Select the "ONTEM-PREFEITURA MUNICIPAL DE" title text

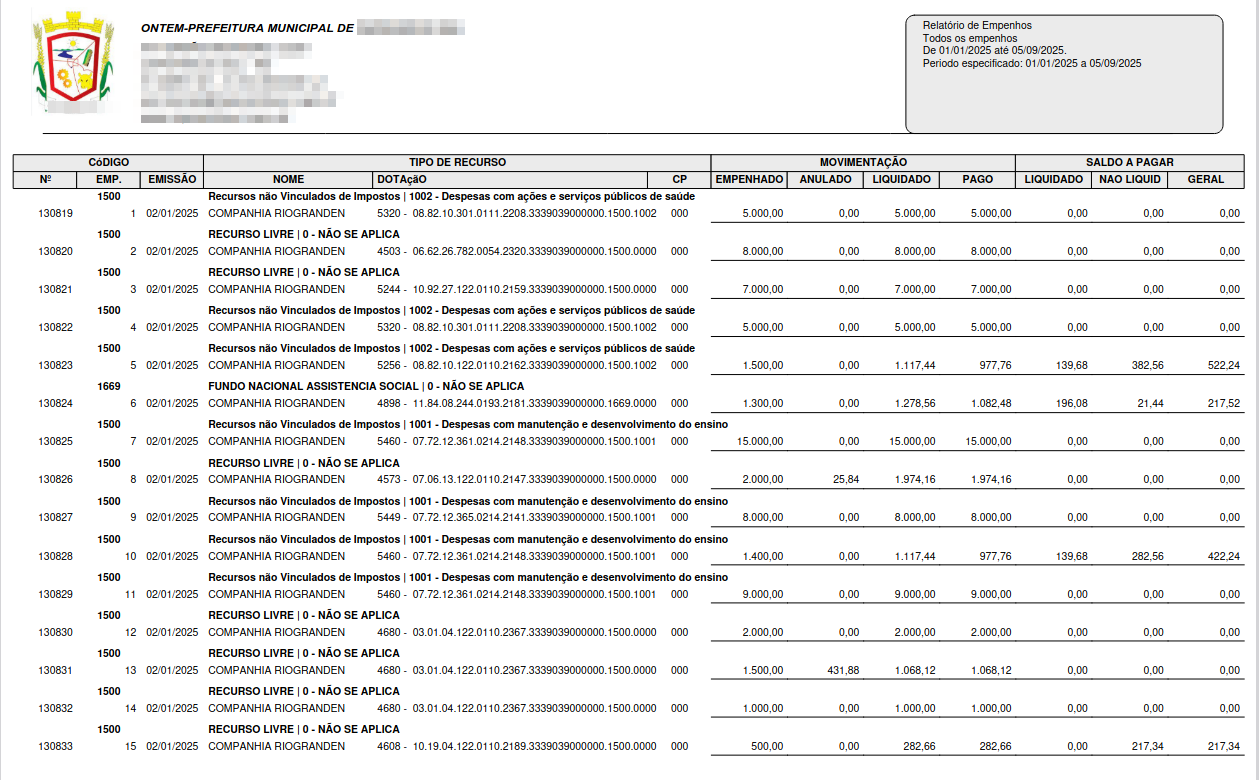pyautogui.click(x=247, y=28)
